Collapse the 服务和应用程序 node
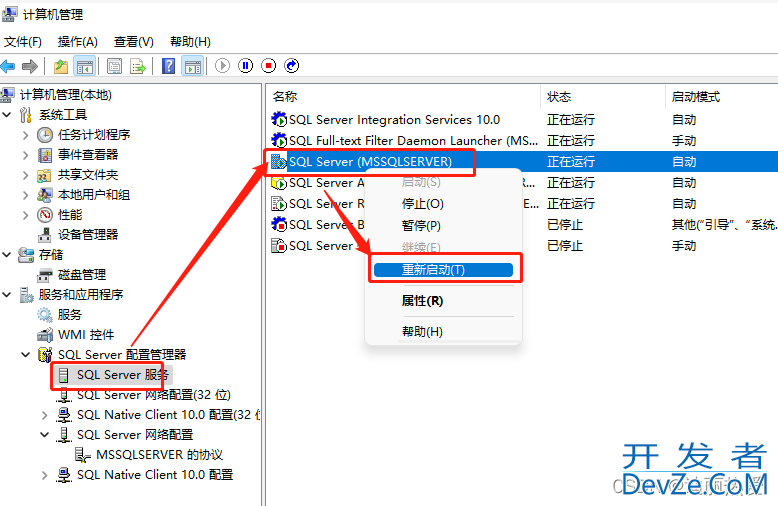The height and width of the screenshot is (506, 778). (x=7, y=295)
